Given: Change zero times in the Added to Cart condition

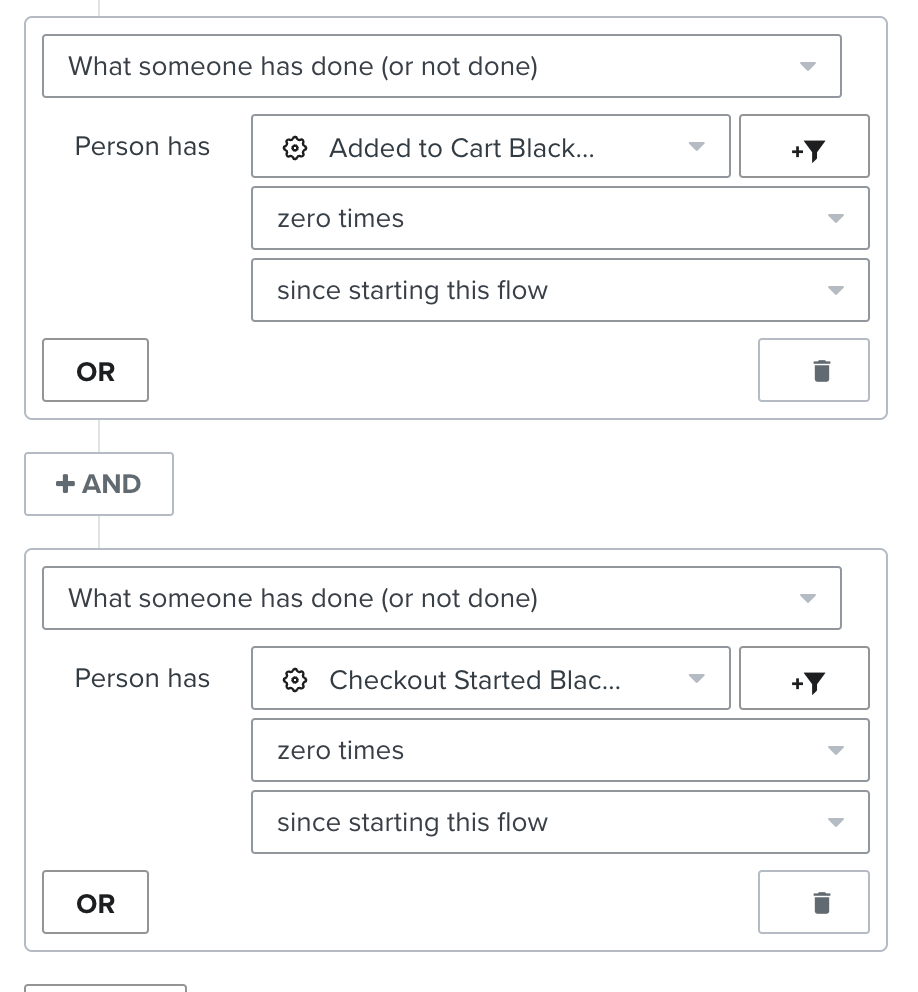Looking at the screenshot, I should 559,219.
